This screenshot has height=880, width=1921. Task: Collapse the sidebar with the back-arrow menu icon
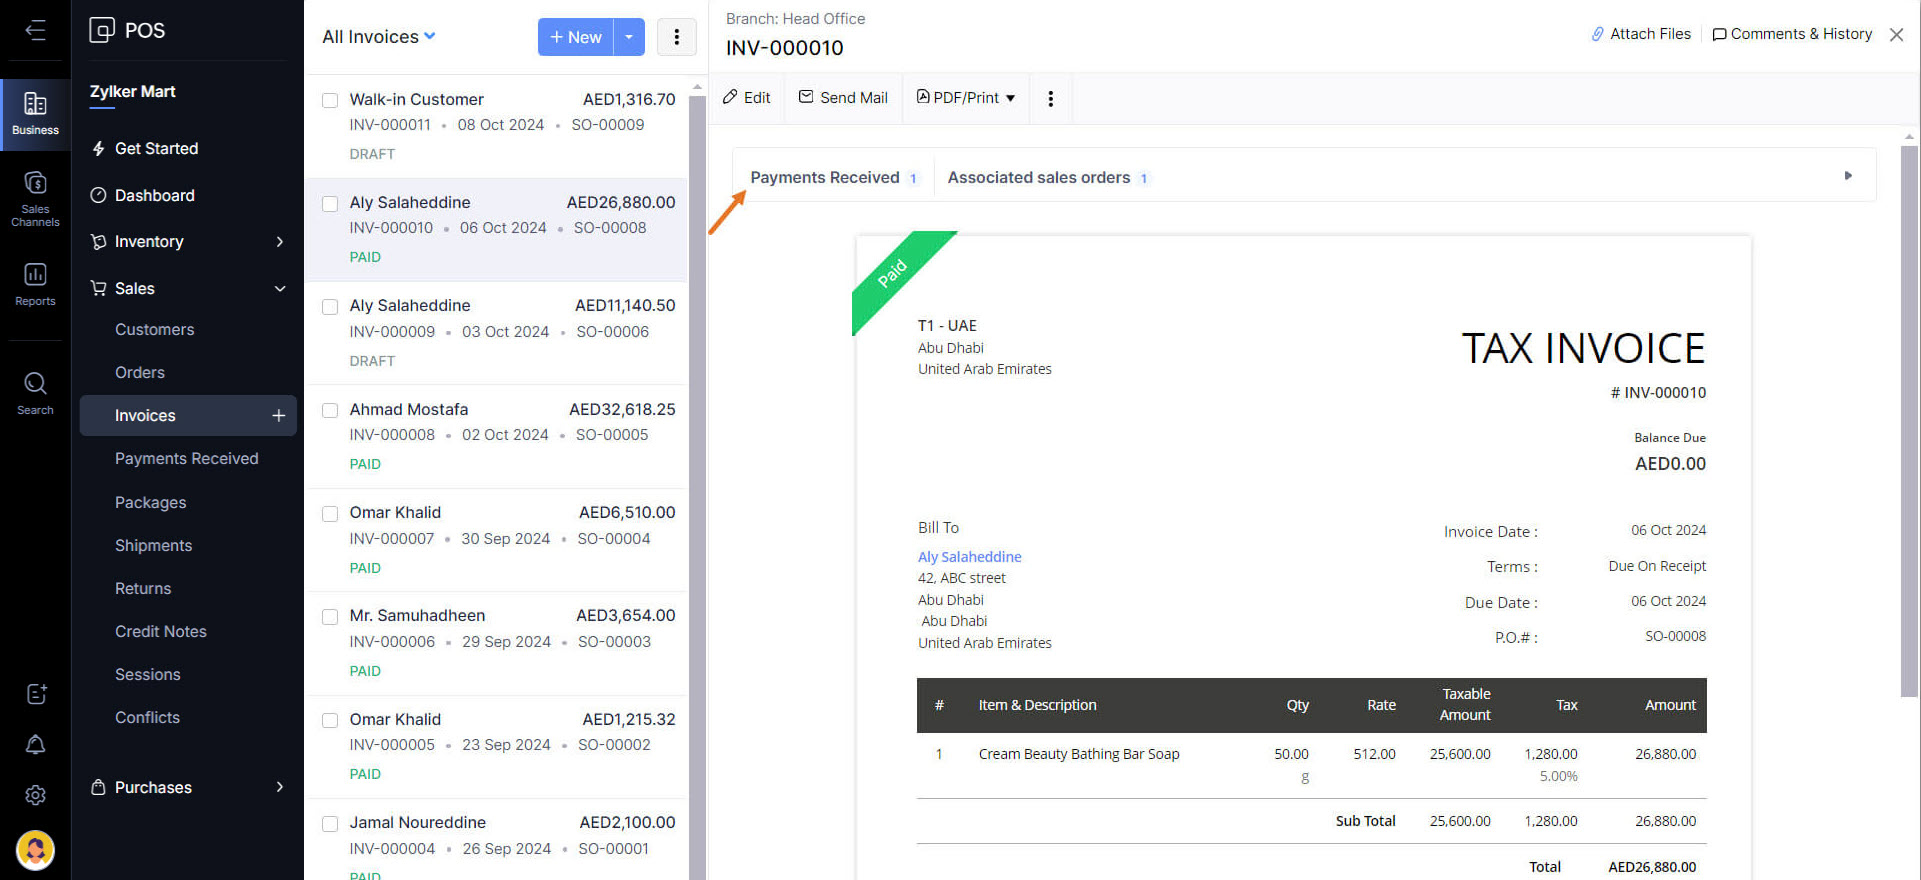pos(35,30)
